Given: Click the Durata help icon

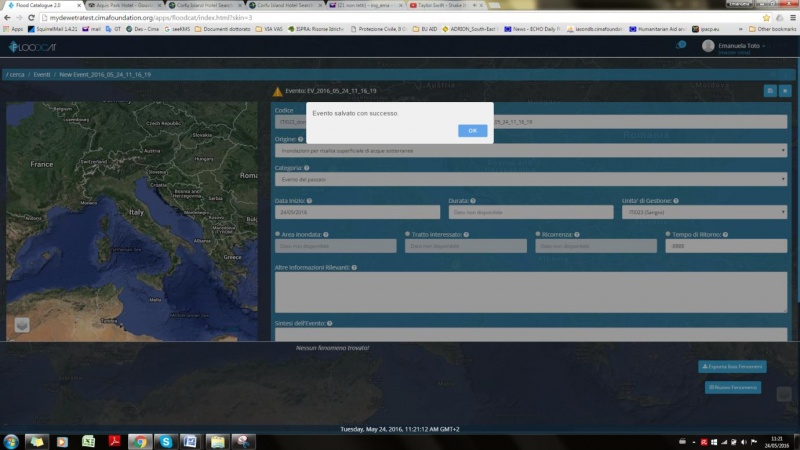Looking at the screenshot, I should (x=473, y=201).
